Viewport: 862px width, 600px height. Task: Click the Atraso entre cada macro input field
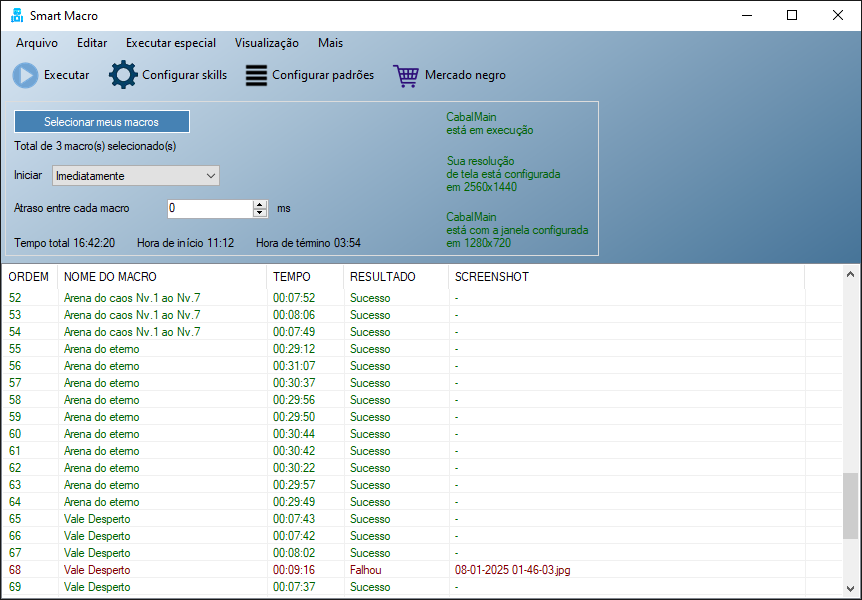click(x=209, y=208)
